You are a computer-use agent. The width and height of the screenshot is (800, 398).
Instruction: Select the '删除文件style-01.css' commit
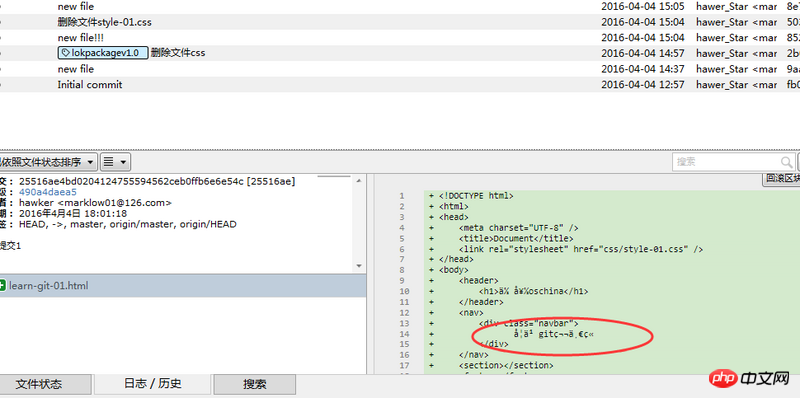(x=105, y=22)
